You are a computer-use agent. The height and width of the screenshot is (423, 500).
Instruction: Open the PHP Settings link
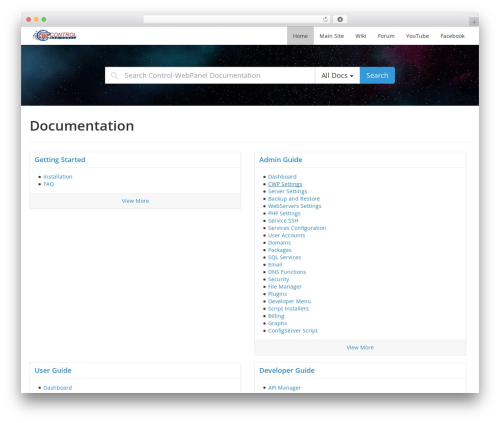[x=284, y=213]
